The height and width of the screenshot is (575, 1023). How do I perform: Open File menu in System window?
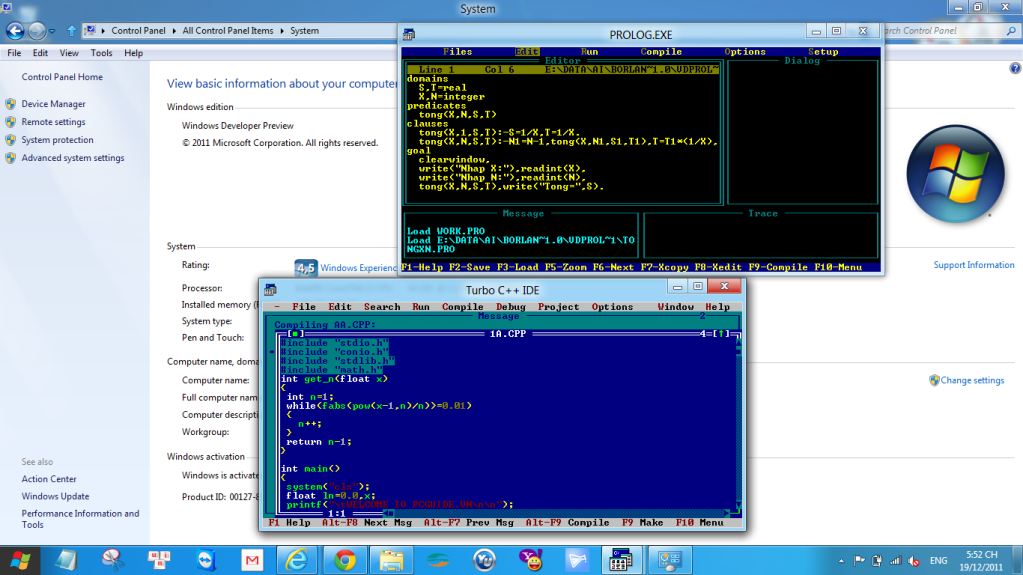14,53
